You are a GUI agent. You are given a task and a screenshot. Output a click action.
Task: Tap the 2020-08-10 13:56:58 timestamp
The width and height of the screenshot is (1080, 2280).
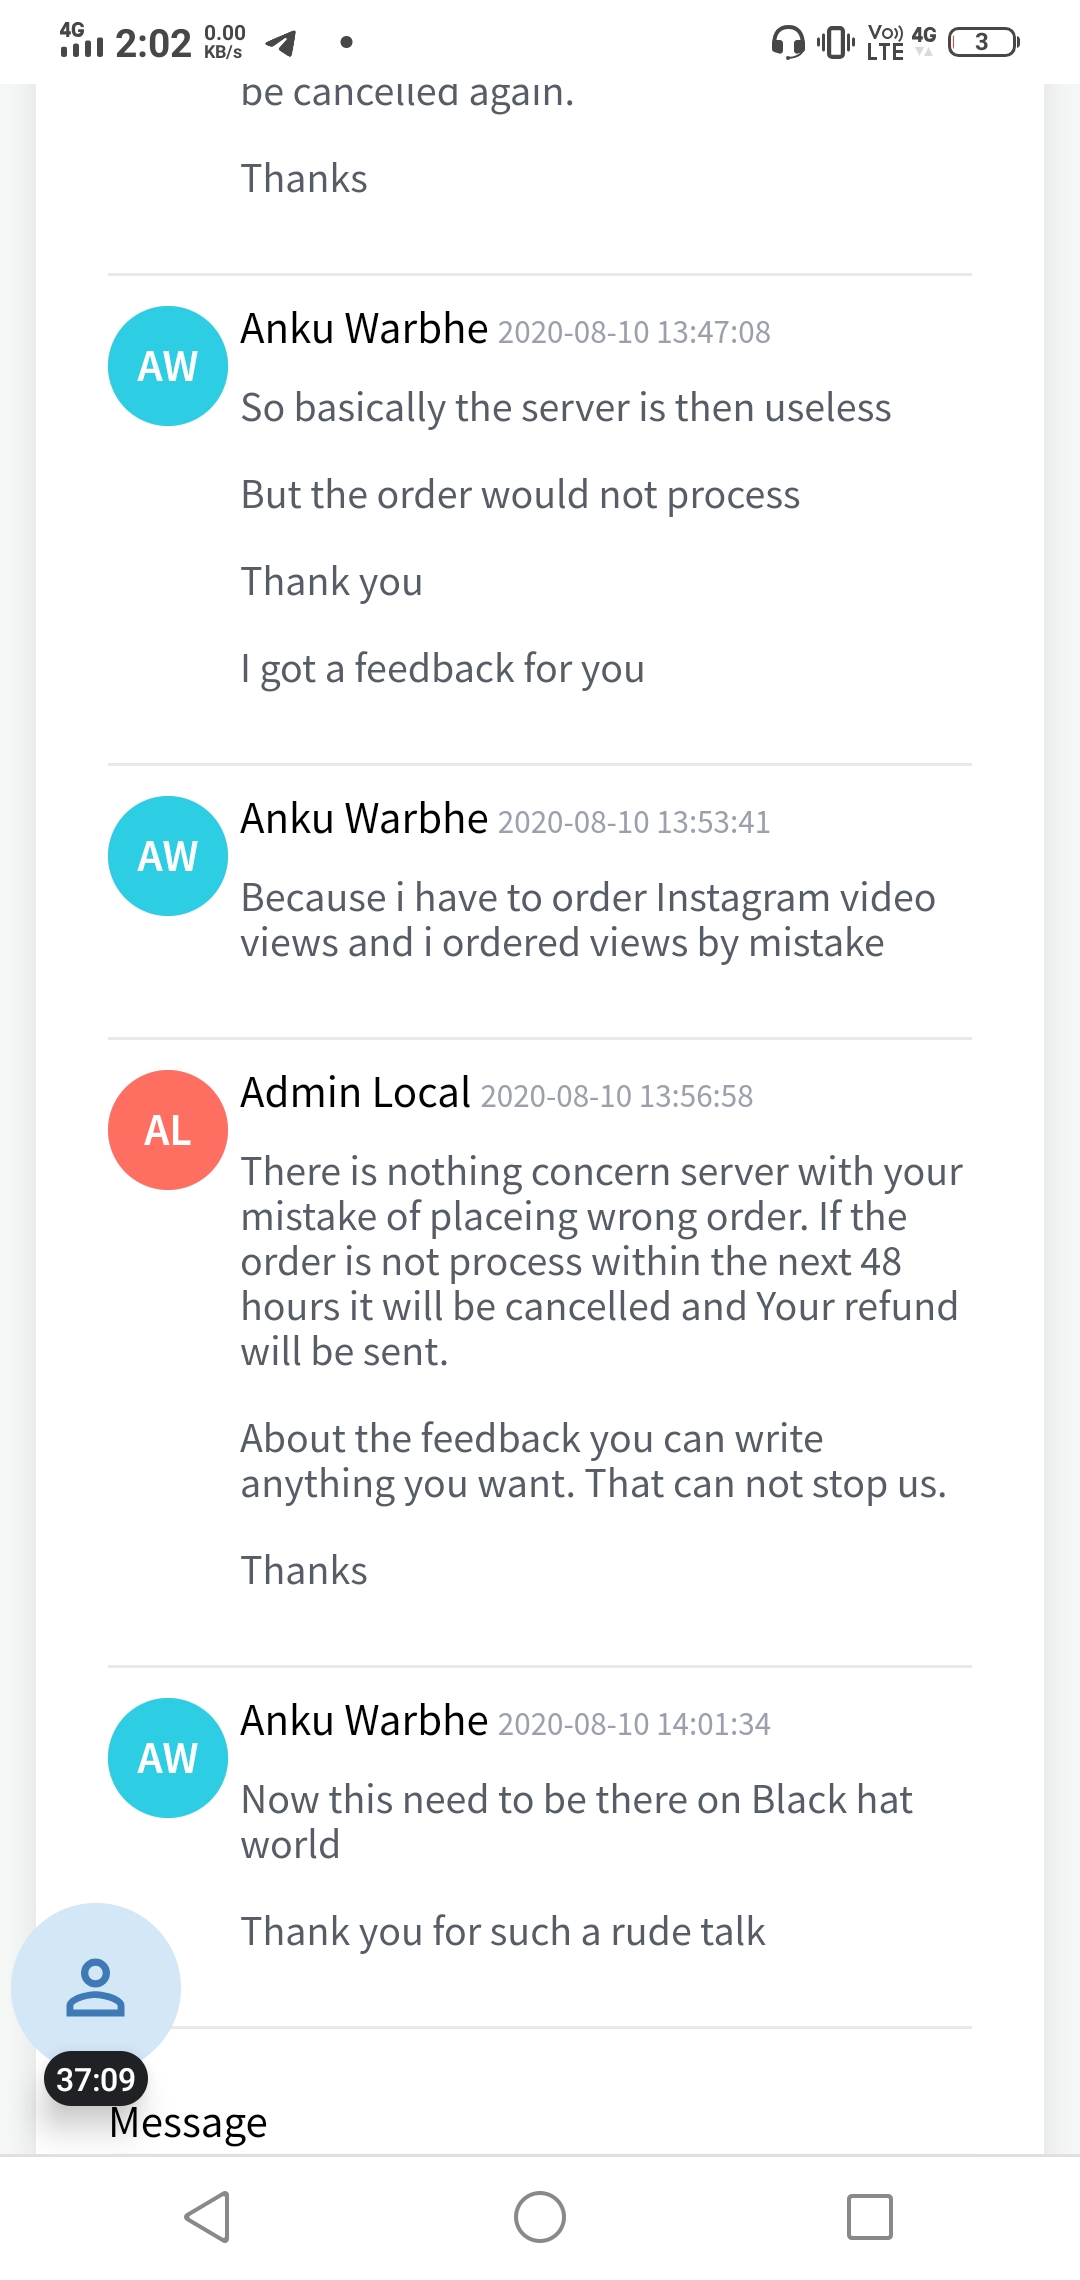tap(617, 1096)
